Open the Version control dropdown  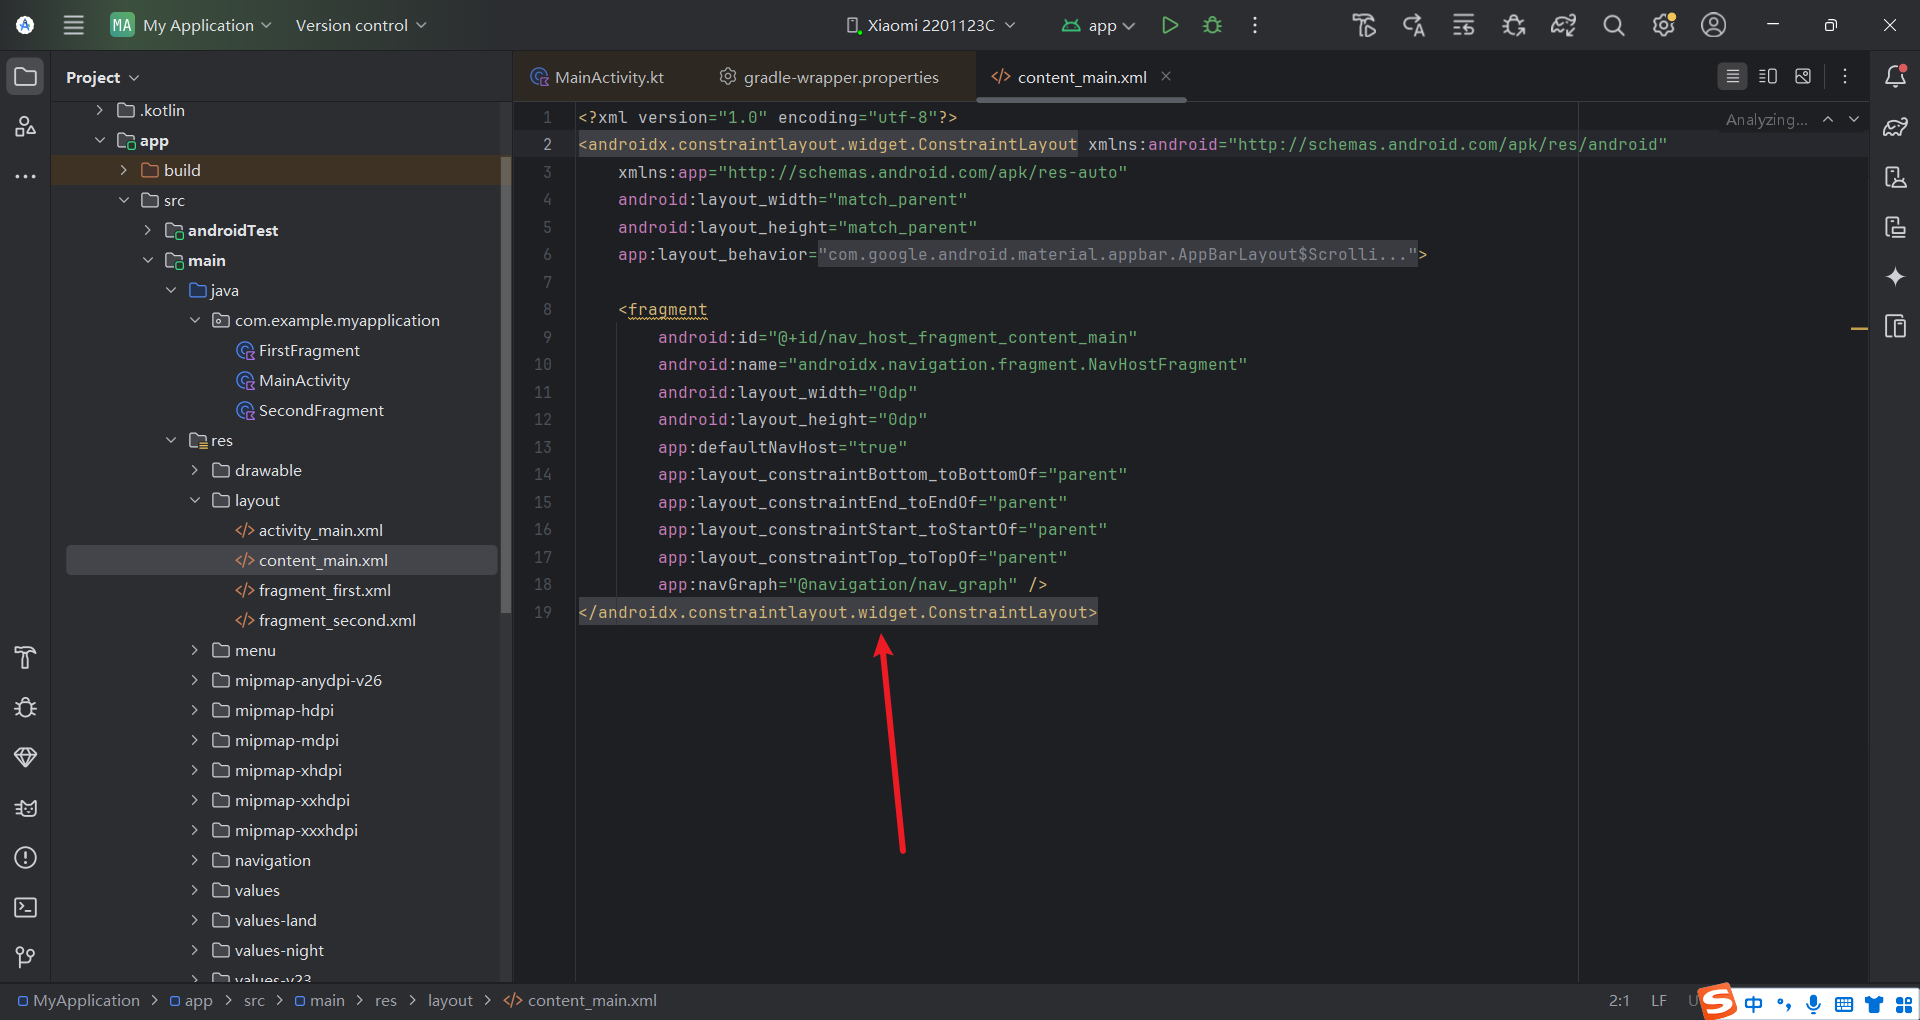(361, 25)
